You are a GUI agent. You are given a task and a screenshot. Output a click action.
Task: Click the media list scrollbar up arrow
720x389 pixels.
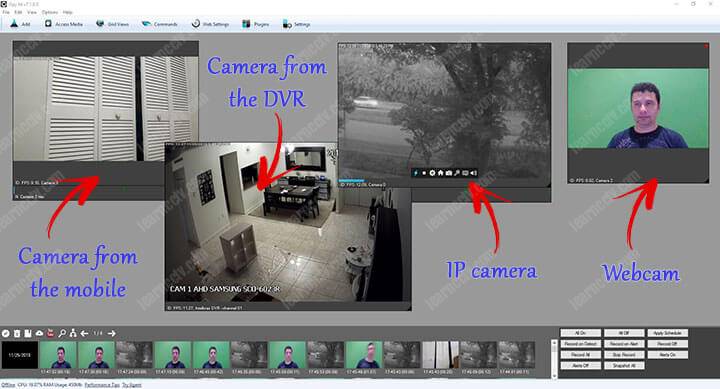[x=554, y=343]
